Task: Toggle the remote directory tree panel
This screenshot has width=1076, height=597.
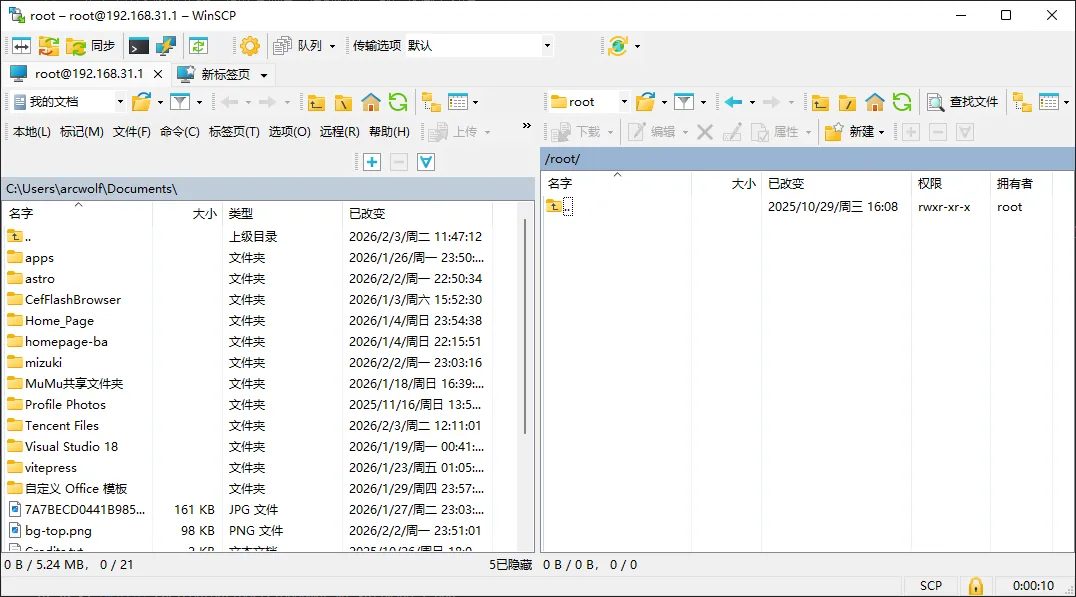Action: (1021, 101)
